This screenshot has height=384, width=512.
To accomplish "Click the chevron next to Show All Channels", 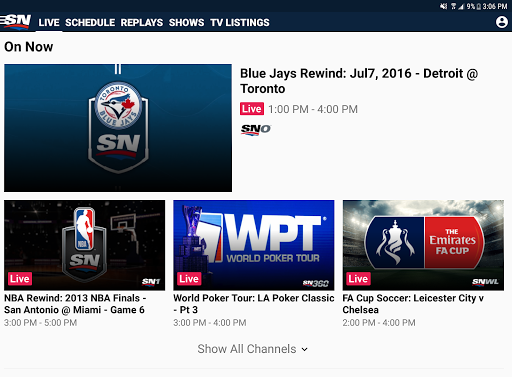I will (x=304, y=349).
